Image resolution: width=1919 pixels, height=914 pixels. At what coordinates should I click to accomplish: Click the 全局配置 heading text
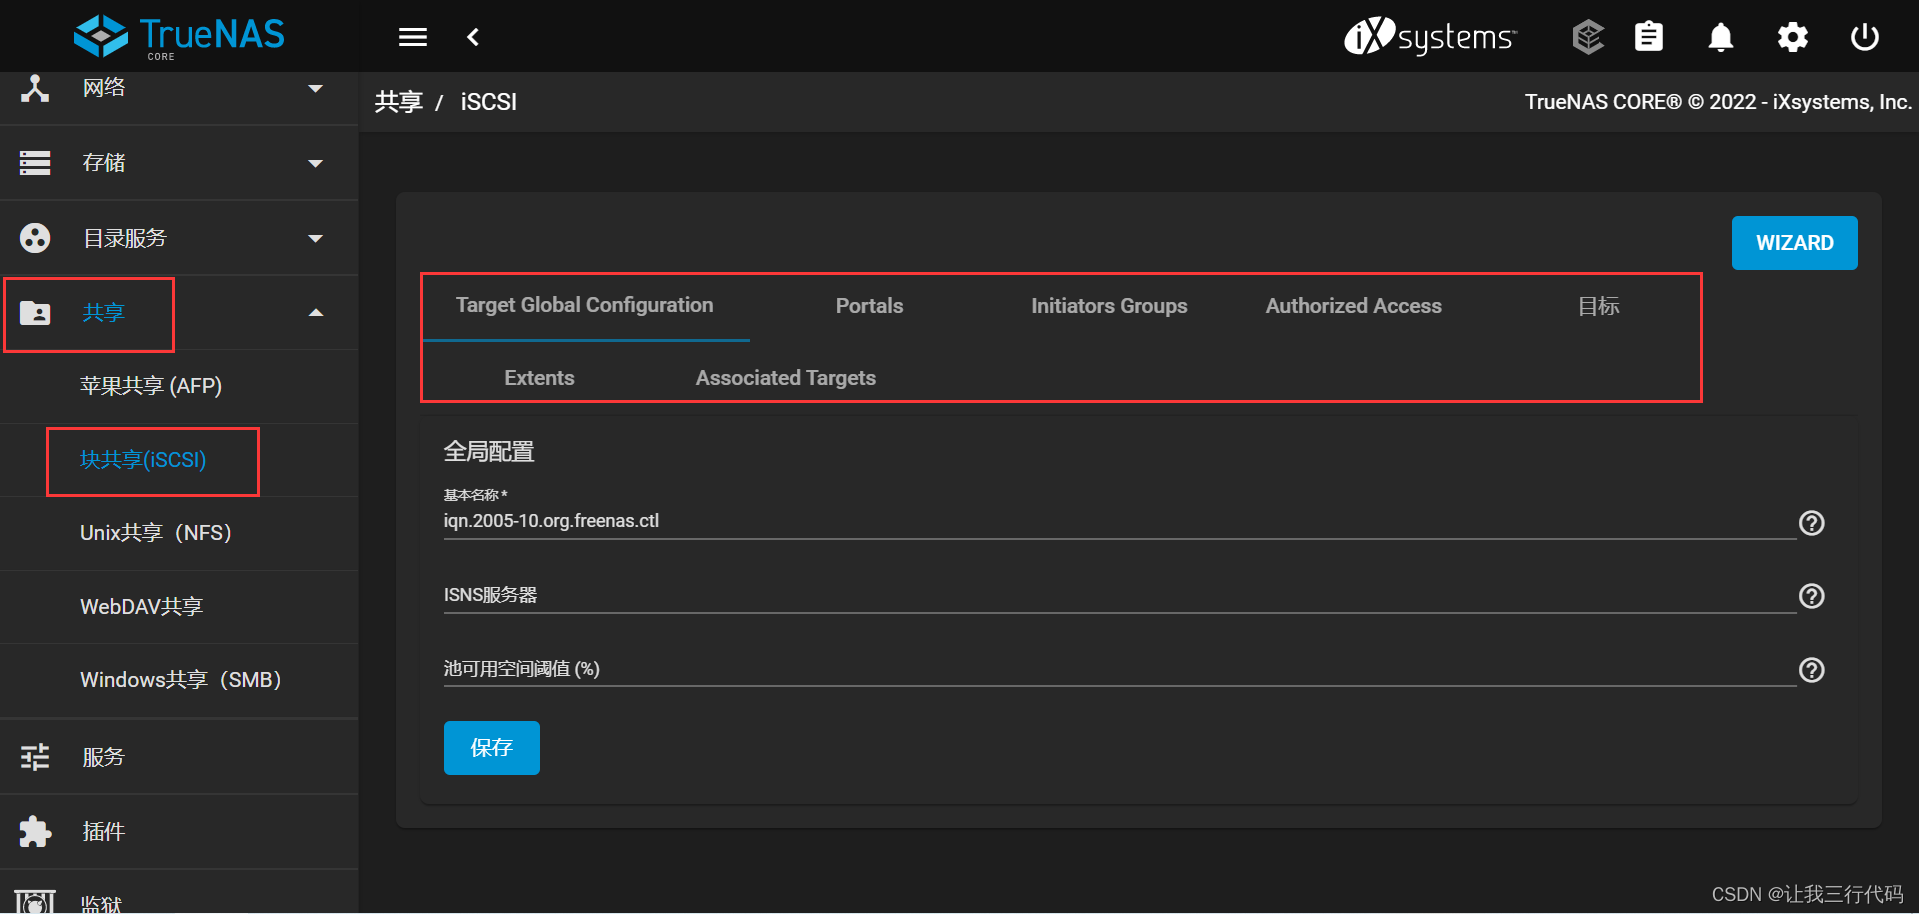489,452
